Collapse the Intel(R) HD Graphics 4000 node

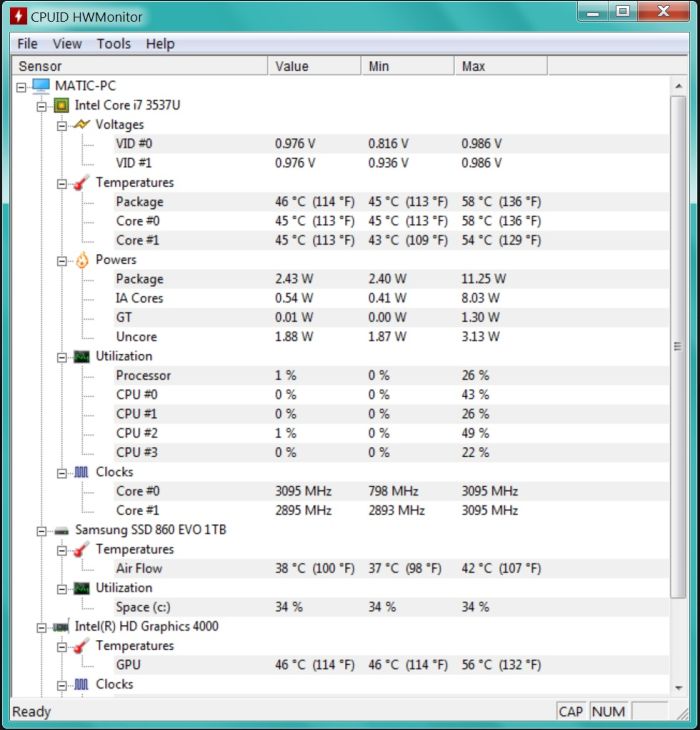(x=41, y=628)
